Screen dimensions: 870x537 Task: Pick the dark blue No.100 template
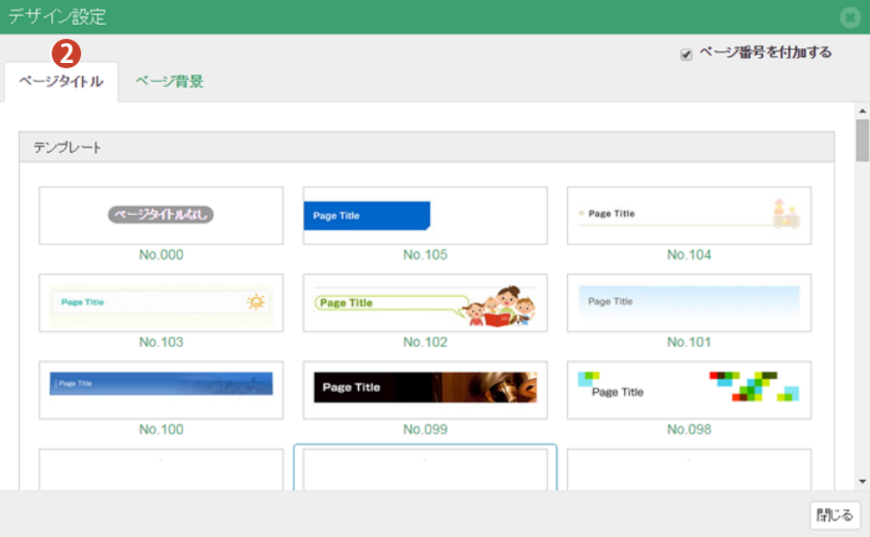pos(161,389)
